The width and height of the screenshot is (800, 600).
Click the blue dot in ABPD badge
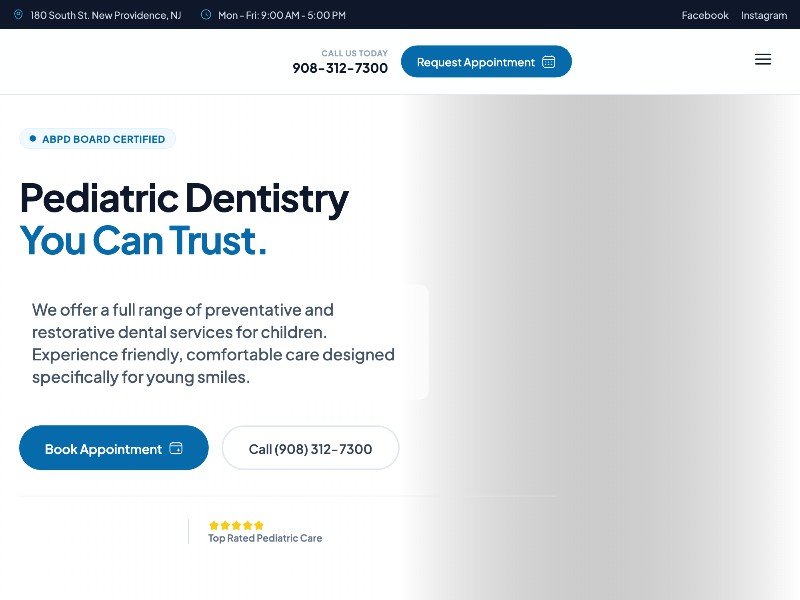(x=33, y=139)
